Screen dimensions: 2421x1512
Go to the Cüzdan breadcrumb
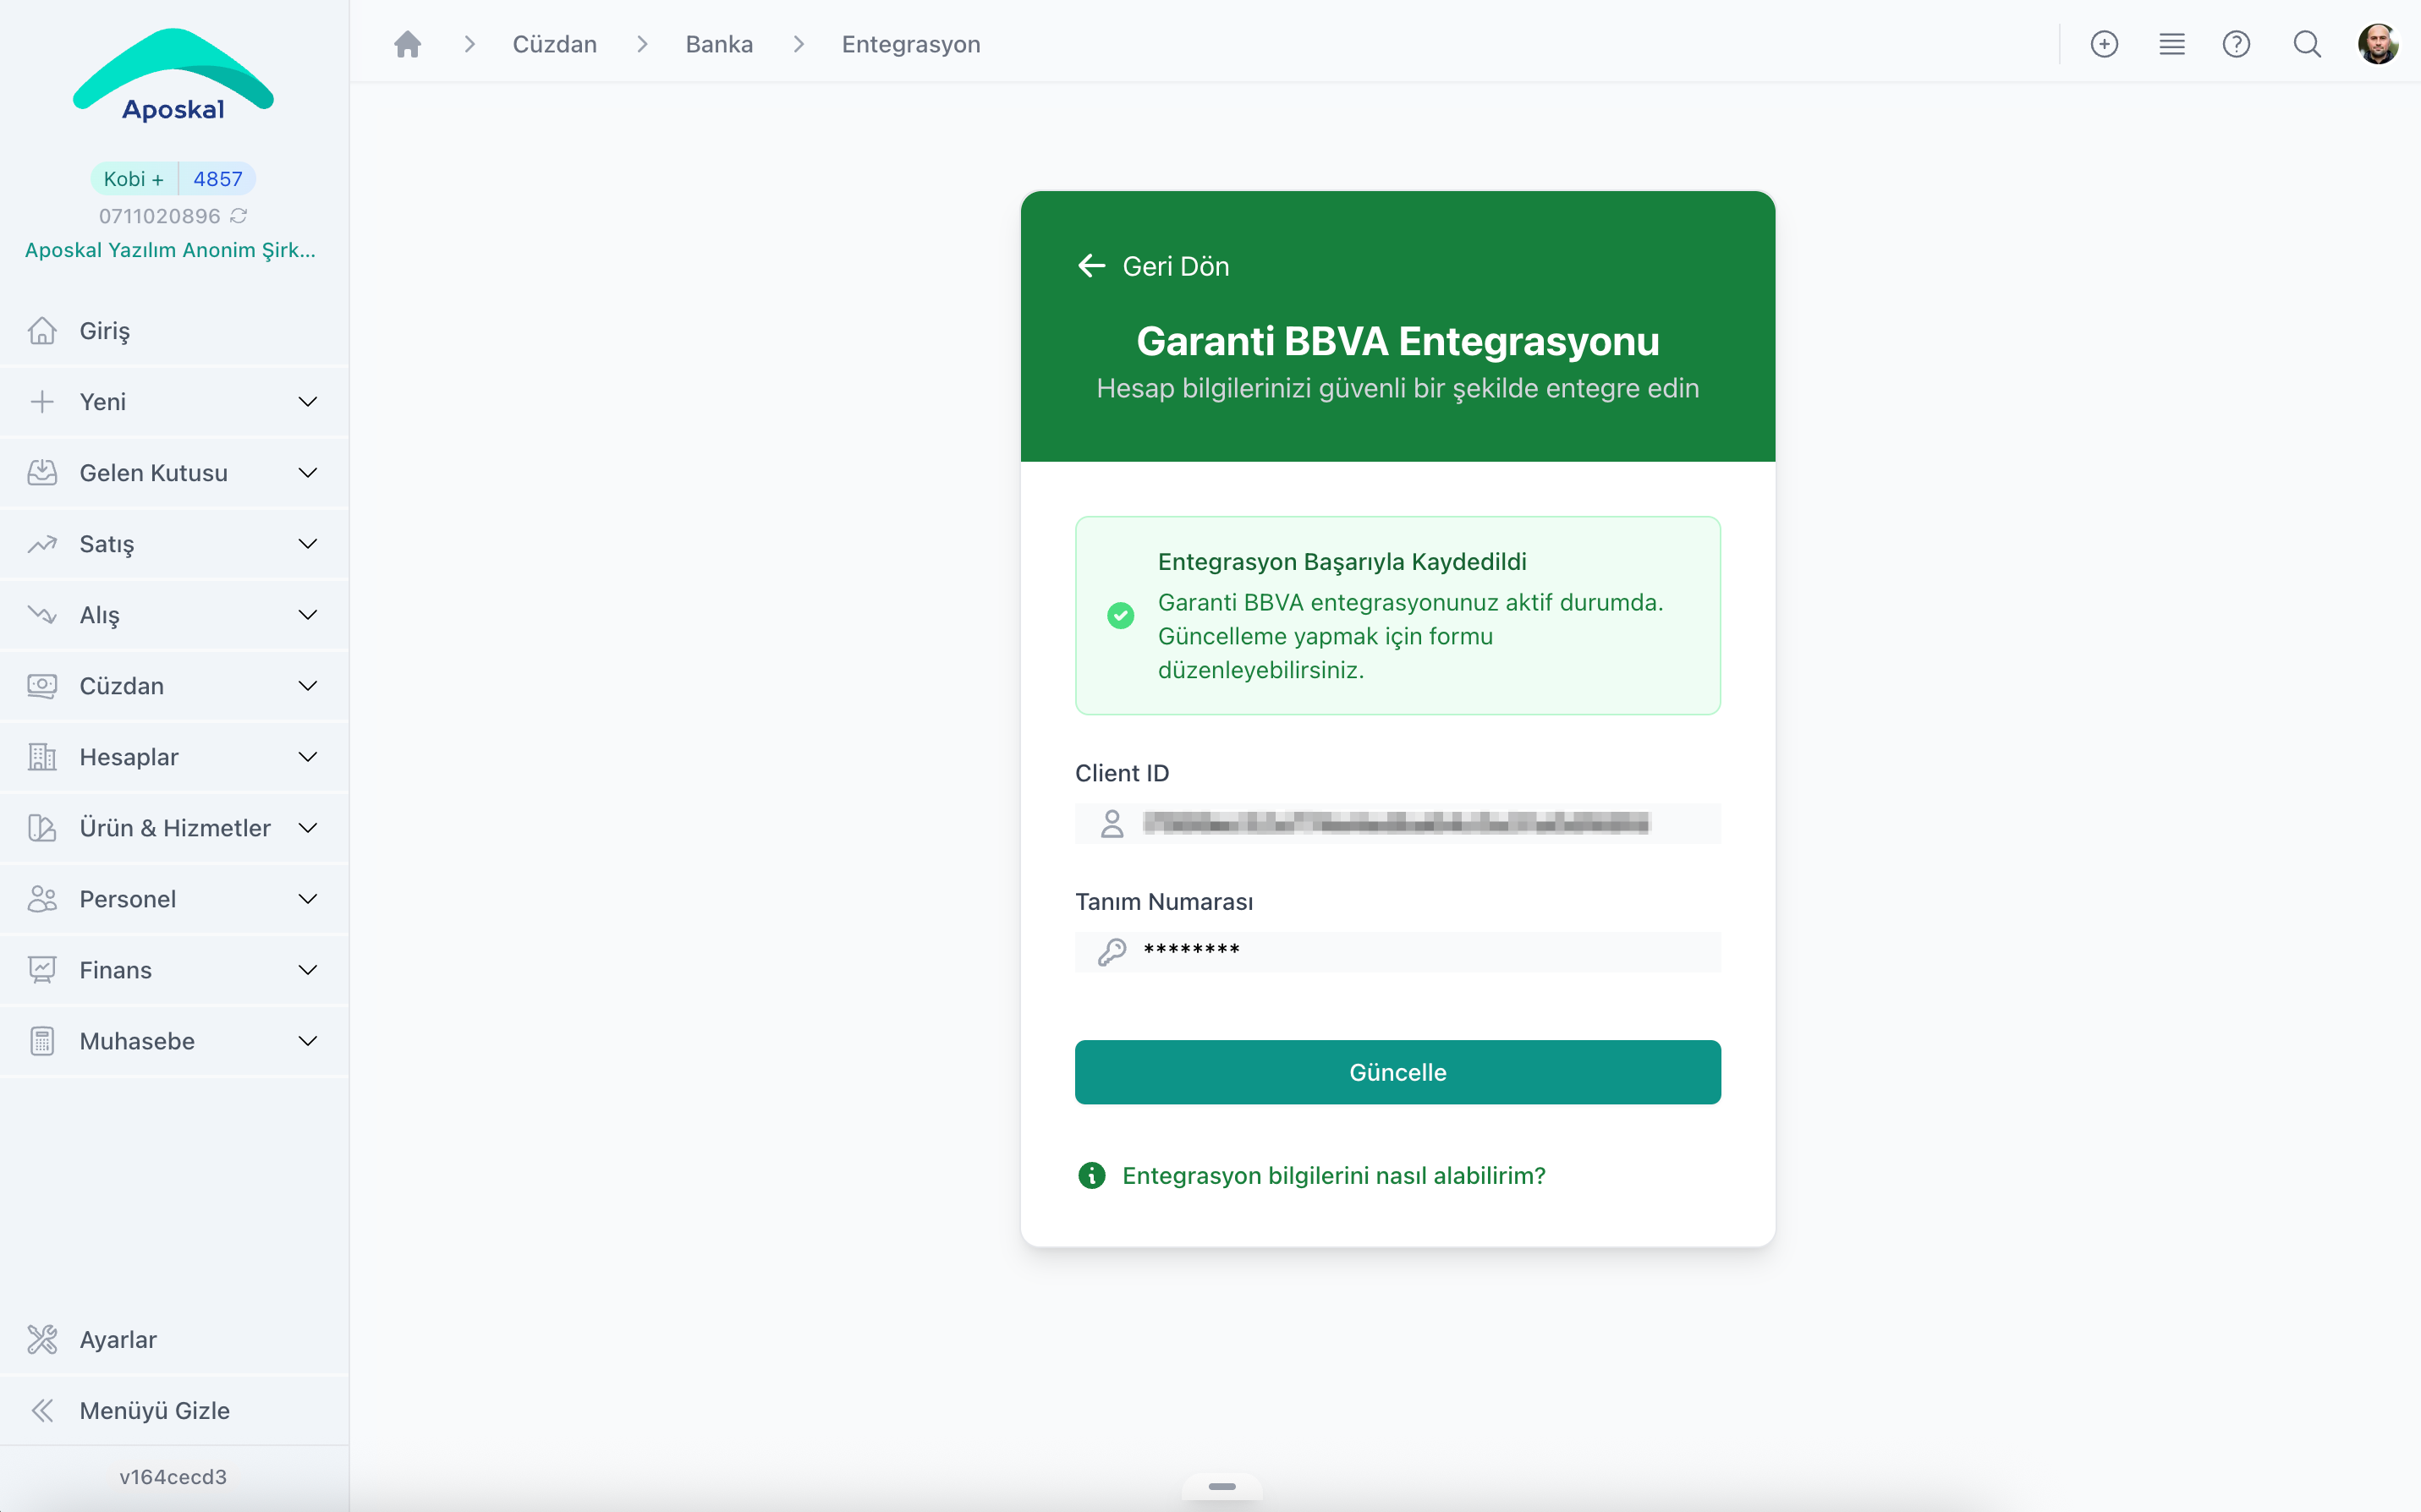554,44
